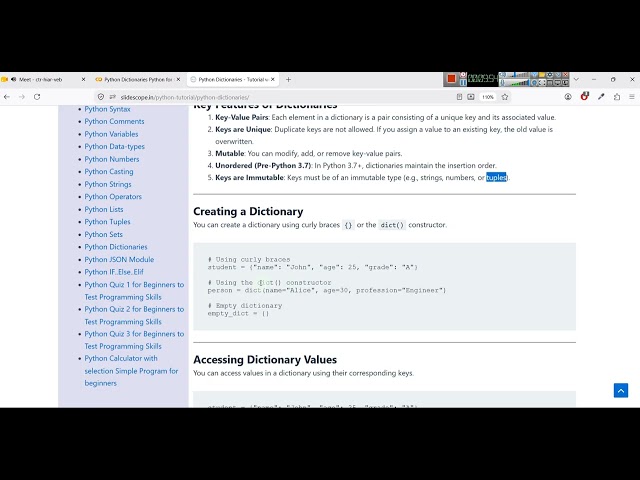The image size is (640, 480).
Task: Expand the list all tabs chevron
Action: coord(576,80)
